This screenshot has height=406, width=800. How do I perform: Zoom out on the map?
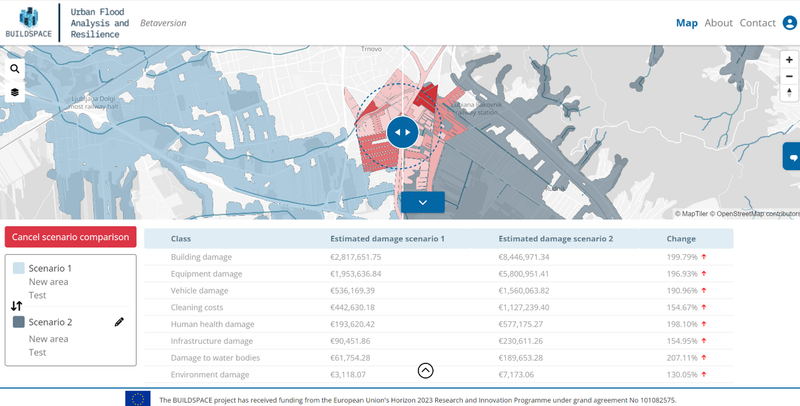tap(789, 77)
